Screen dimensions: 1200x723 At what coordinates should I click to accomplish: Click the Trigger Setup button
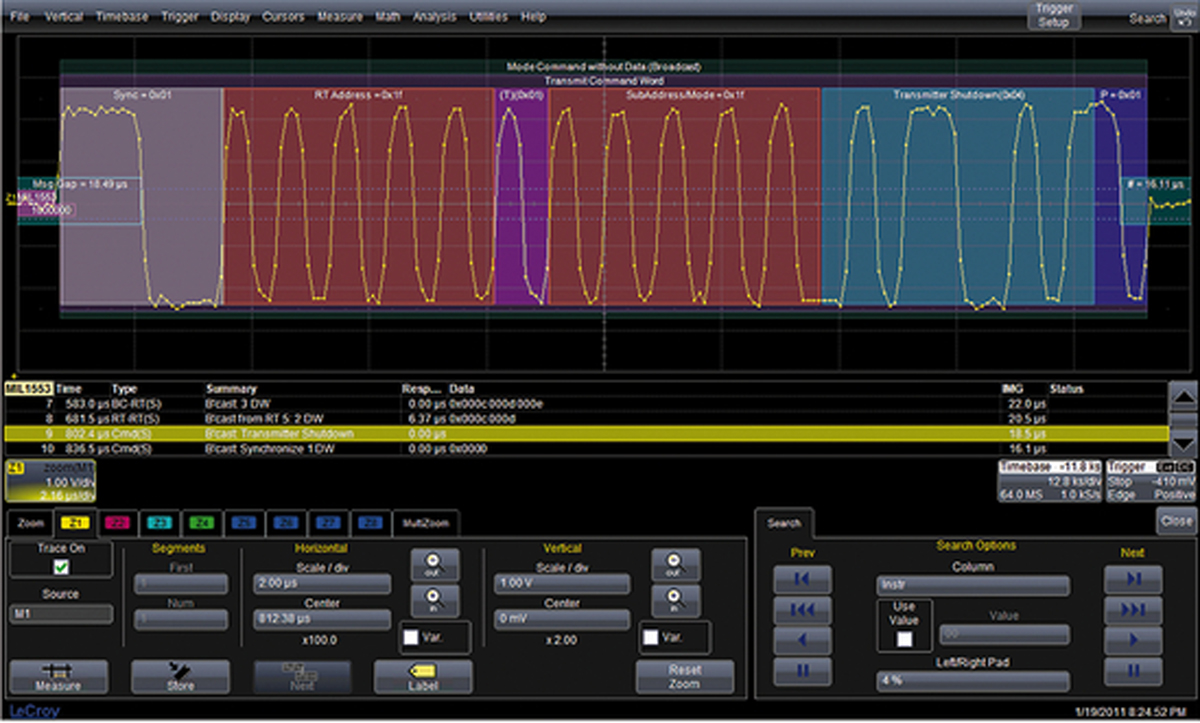1053,16
